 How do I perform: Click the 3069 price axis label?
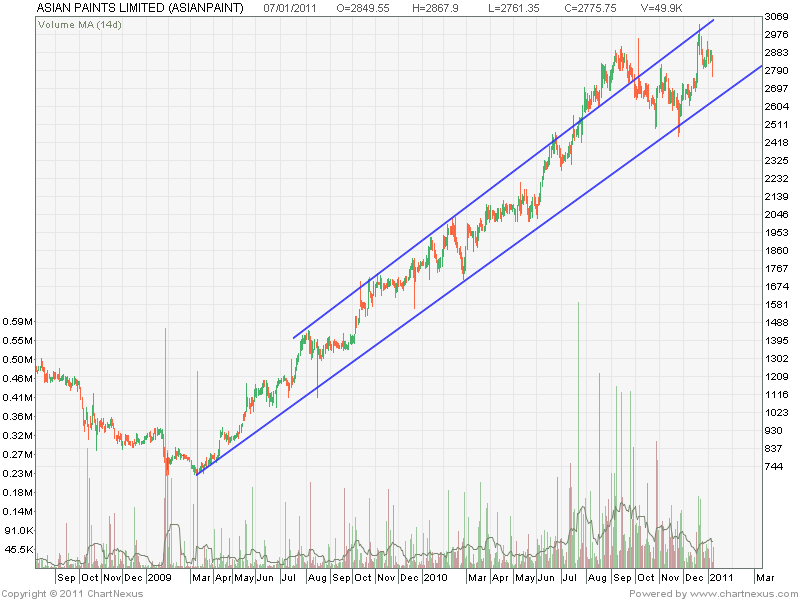(x=776, y=17)
